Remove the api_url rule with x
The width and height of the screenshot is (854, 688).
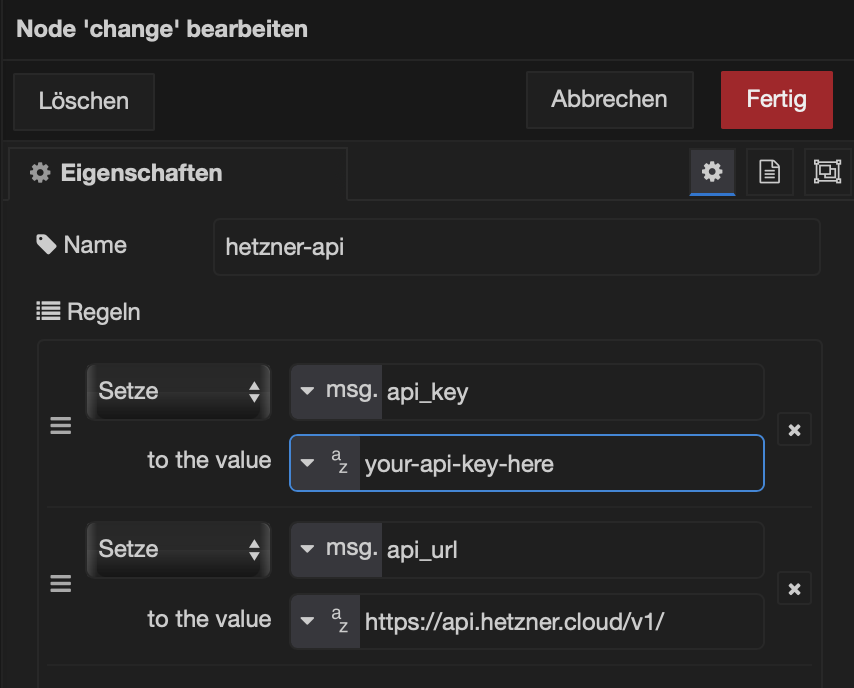click(x=794, y=589)
